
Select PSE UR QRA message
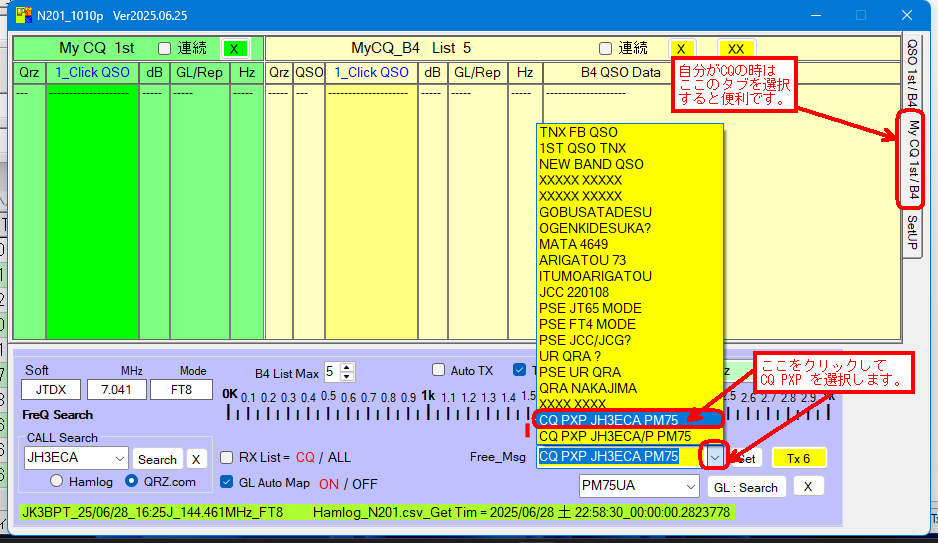click(630, 373)
